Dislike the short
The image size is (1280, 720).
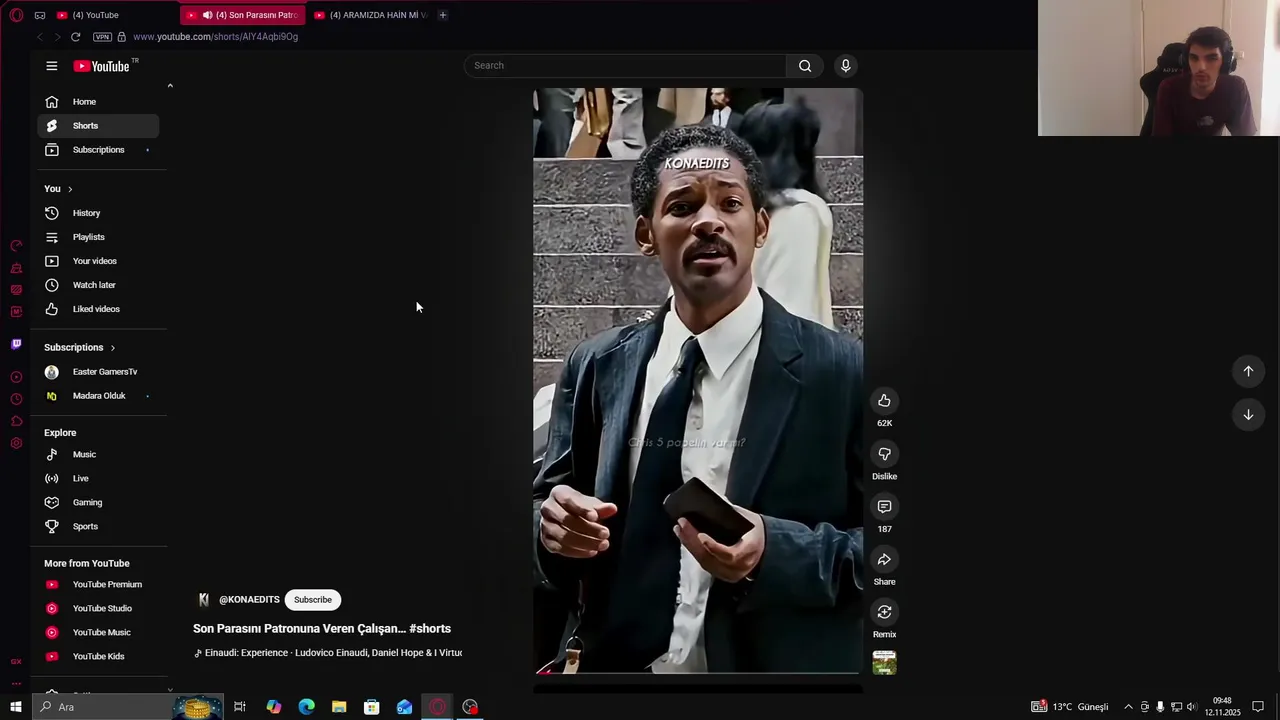884,454
